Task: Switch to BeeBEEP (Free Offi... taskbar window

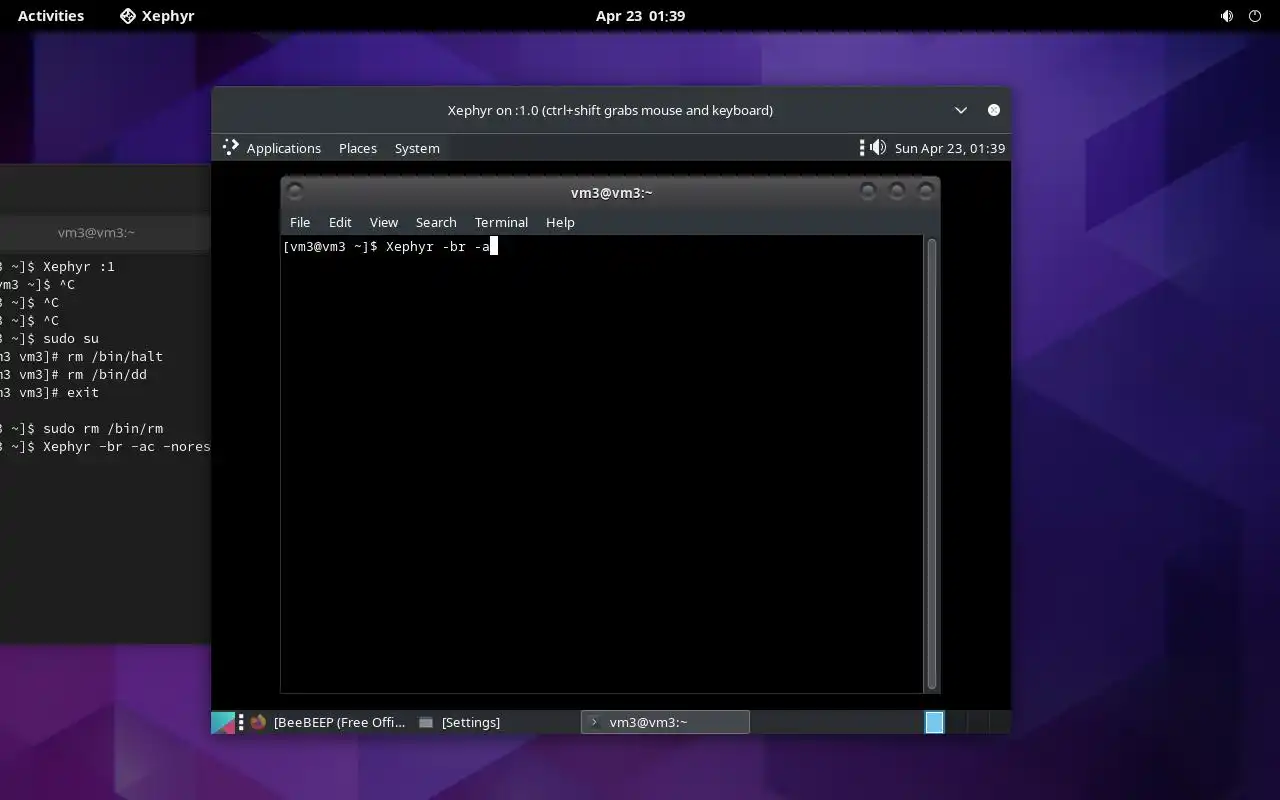Action: coord(328,722)
